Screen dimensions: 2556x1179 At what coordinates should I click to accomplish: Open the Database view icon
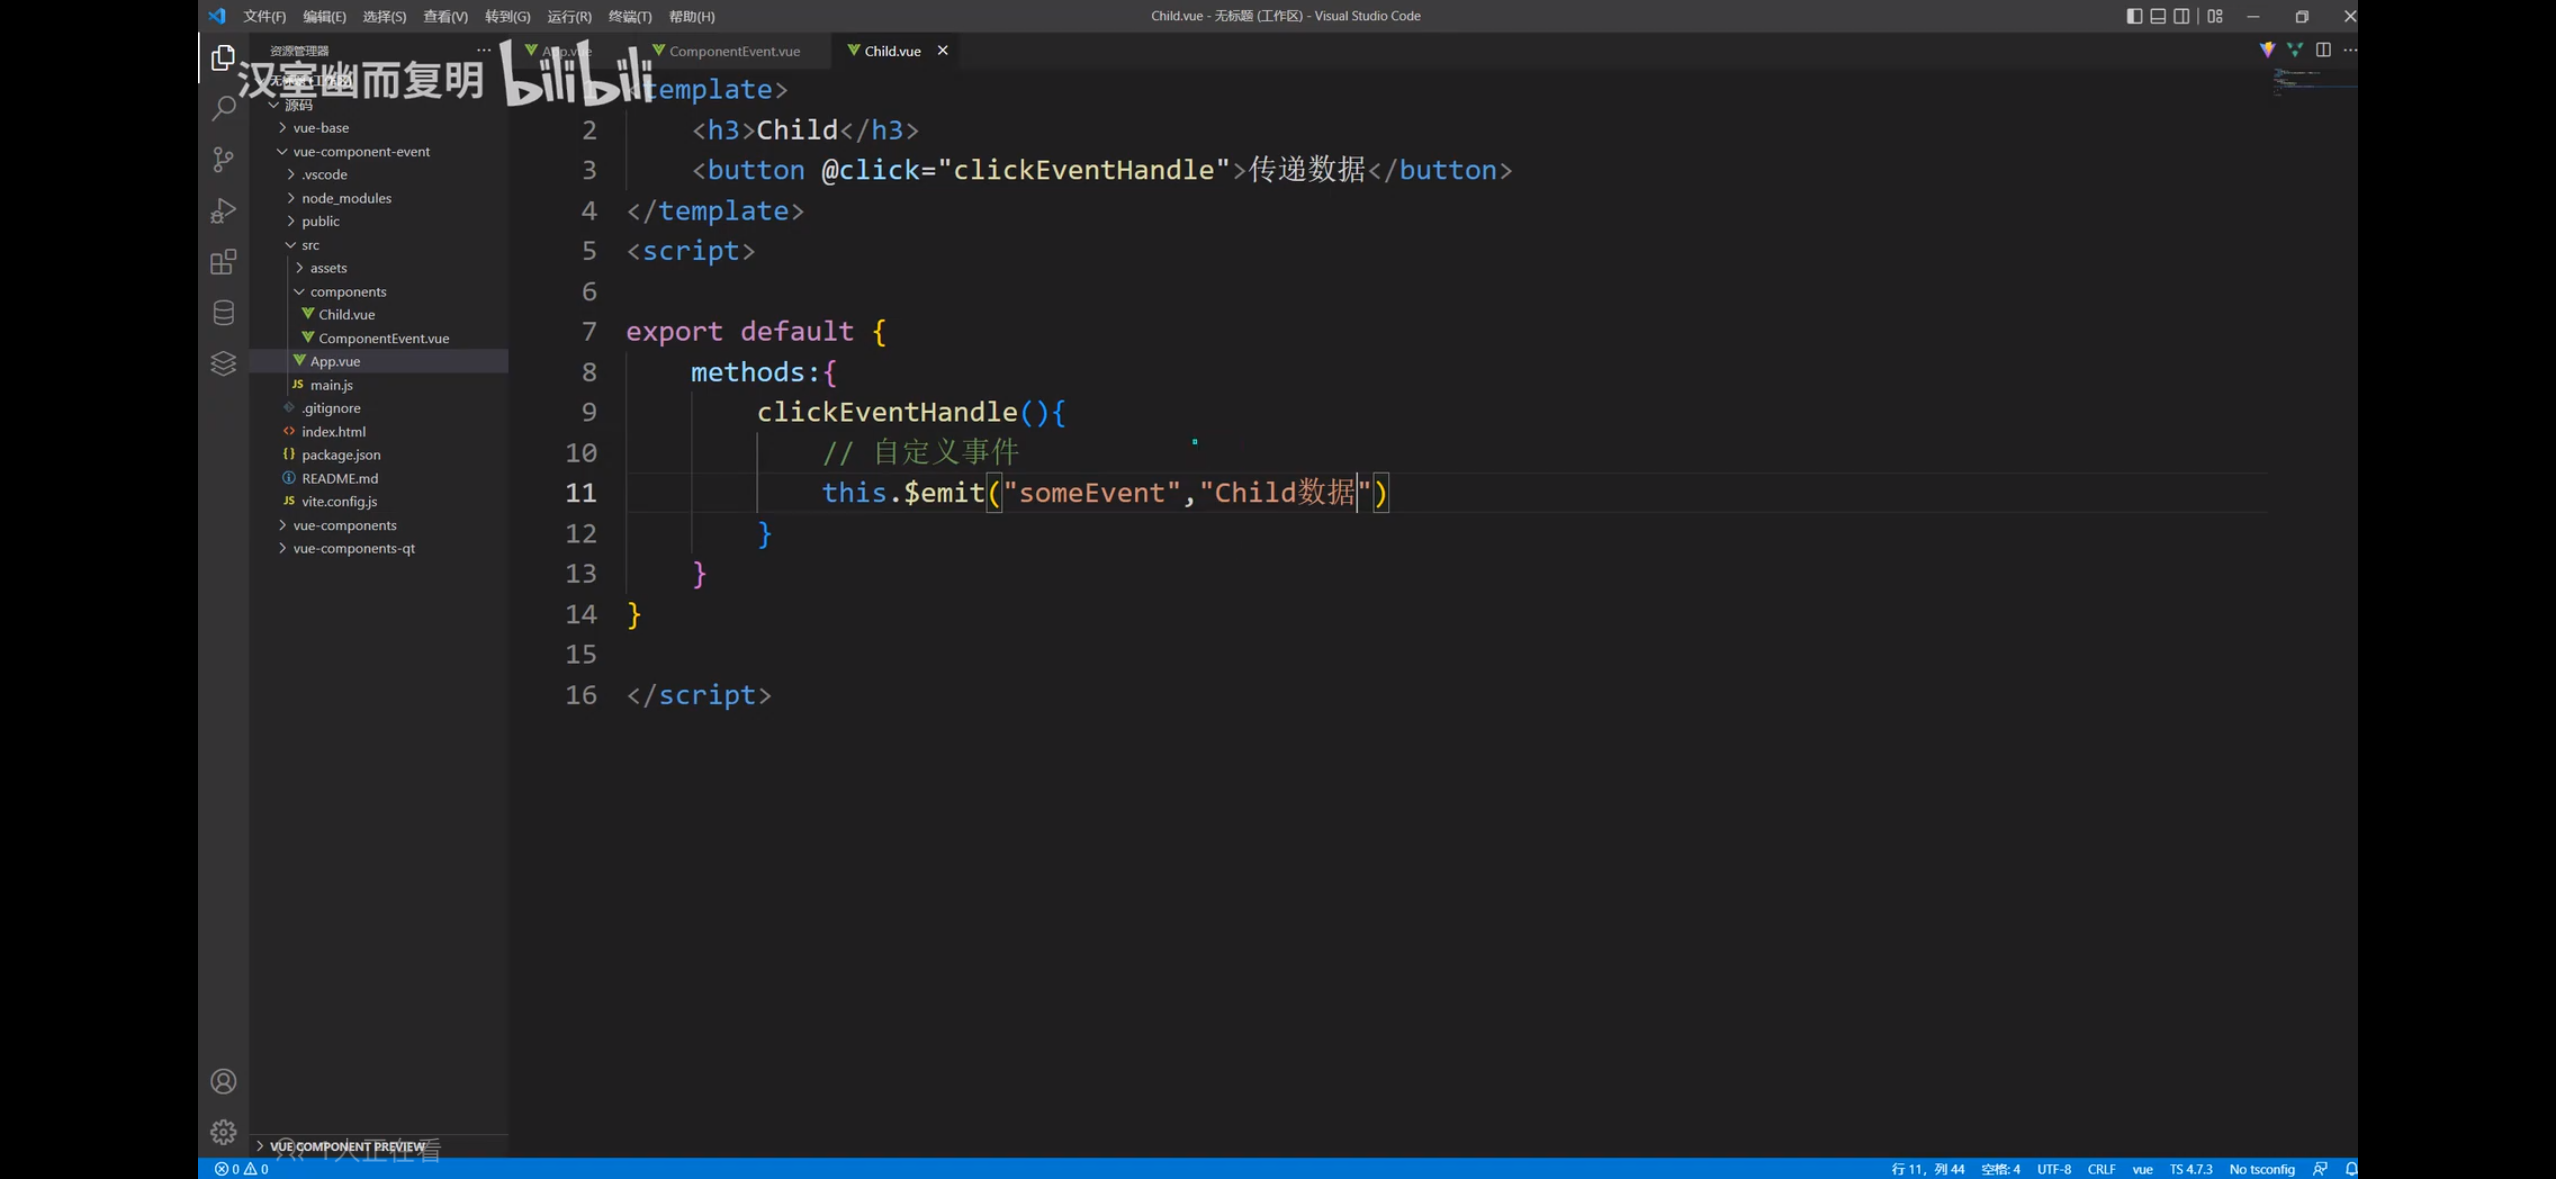click(223, 313)
